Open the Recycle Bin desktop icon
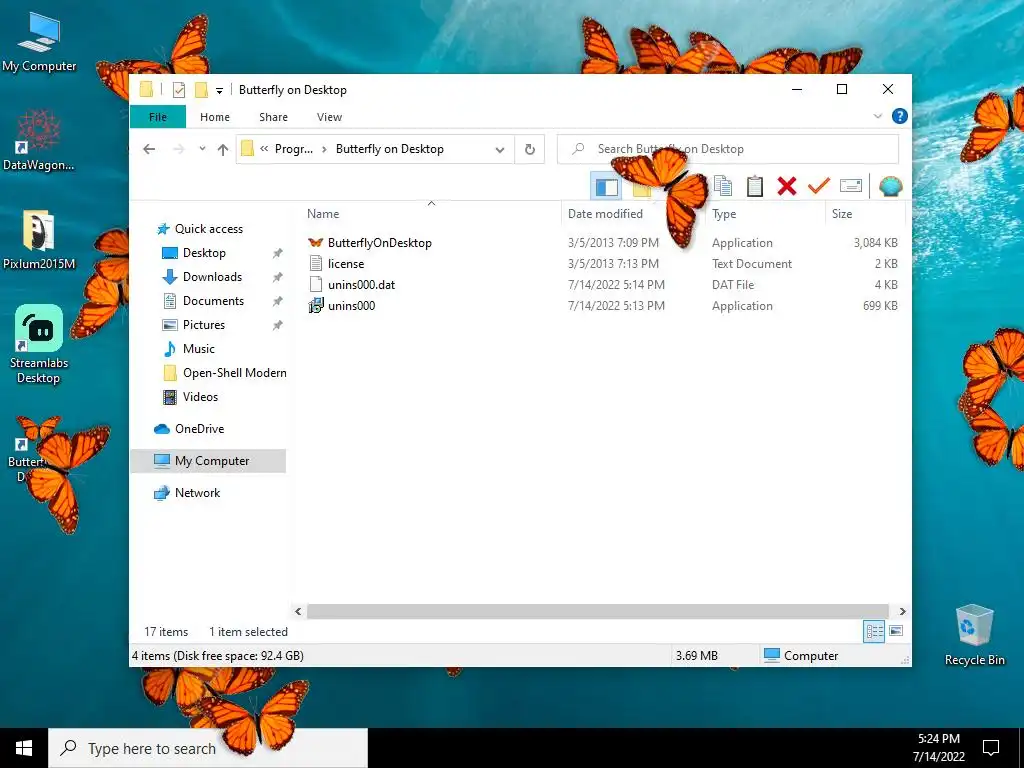1024x768 pixels. coord(974,635)
